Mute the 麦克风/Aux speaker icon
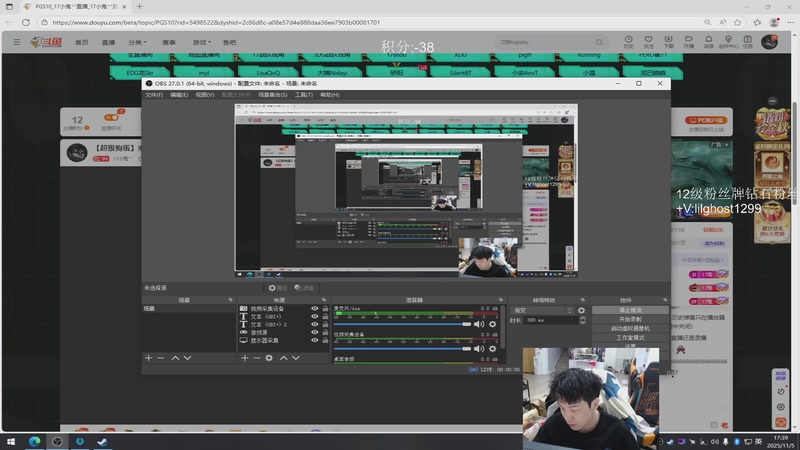800x450 pixels. tap(479, 324)
